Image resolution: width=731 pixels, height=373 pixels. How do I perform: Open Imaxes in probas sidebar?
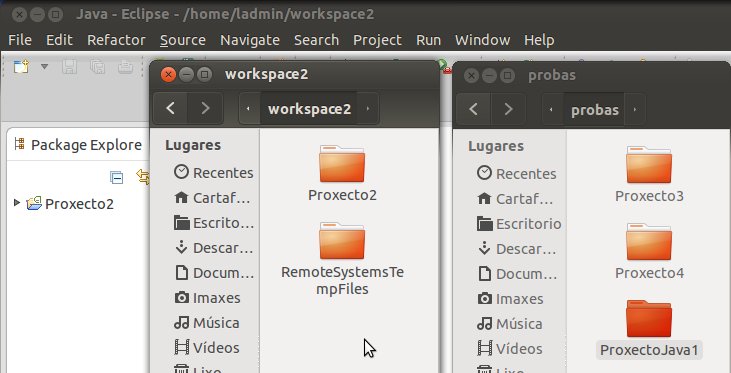pos(511,299)
